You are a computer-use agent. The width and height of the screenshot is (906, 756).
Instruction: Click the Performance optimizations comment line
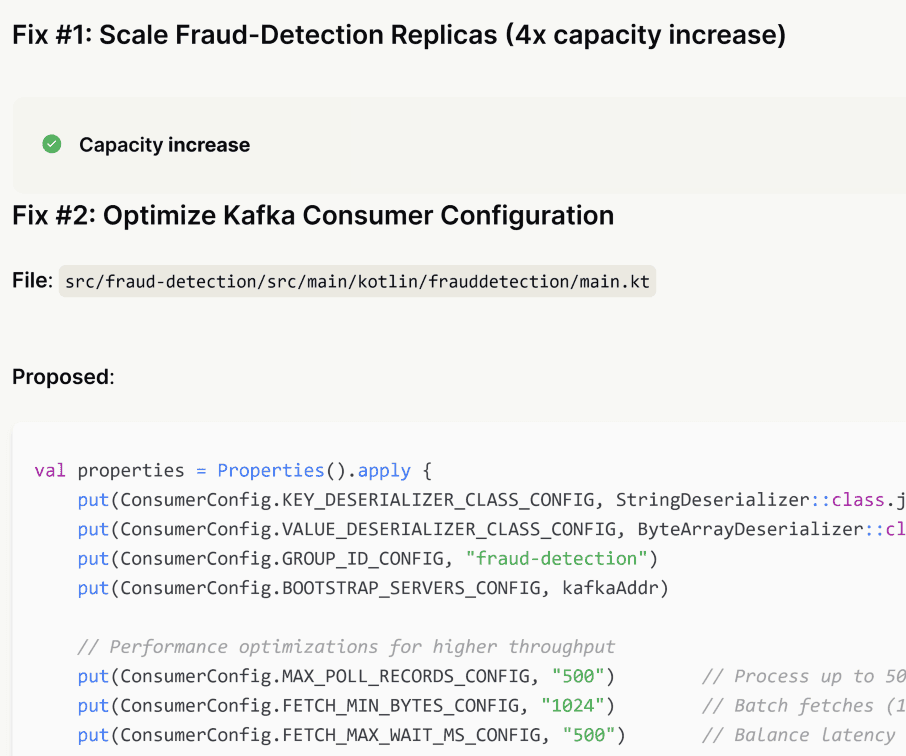click(x=346, y=647)
